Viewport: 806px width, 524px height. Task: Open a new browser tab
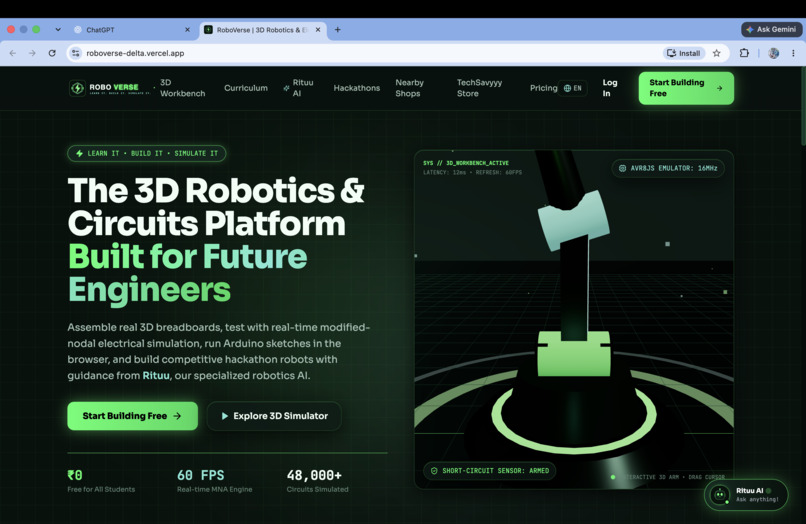[x=338, y=30]
